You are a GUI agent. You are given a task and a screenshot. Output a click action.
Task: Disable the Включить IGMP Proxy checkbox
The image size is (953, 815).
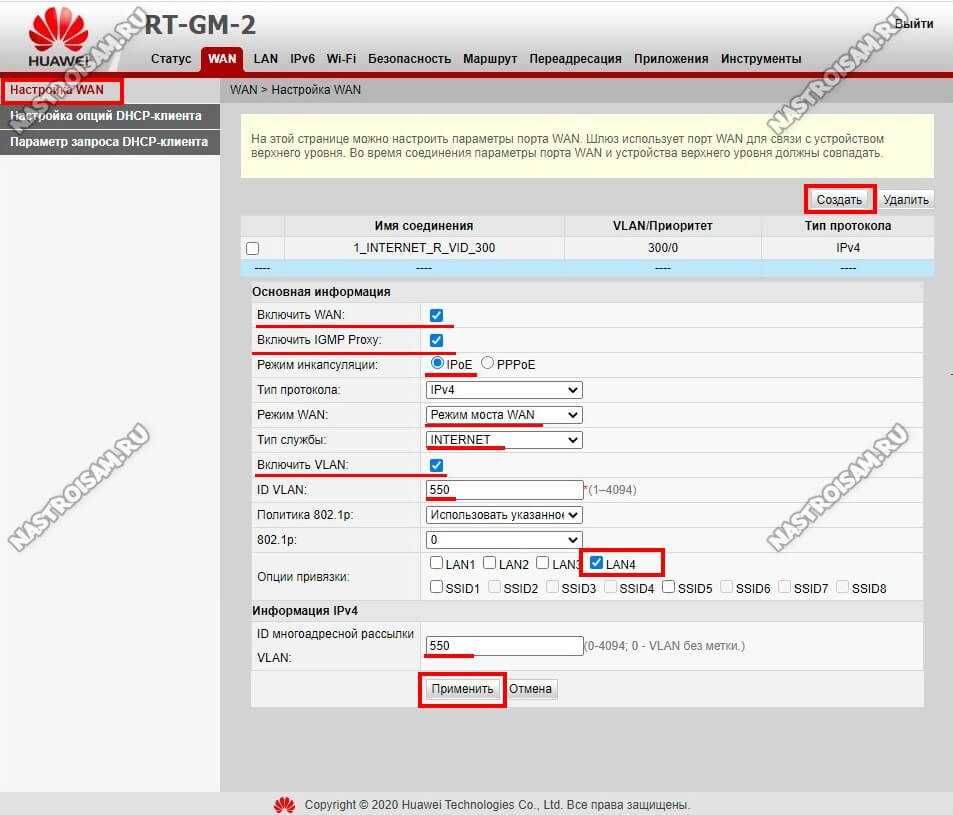[x=436, y=341]
